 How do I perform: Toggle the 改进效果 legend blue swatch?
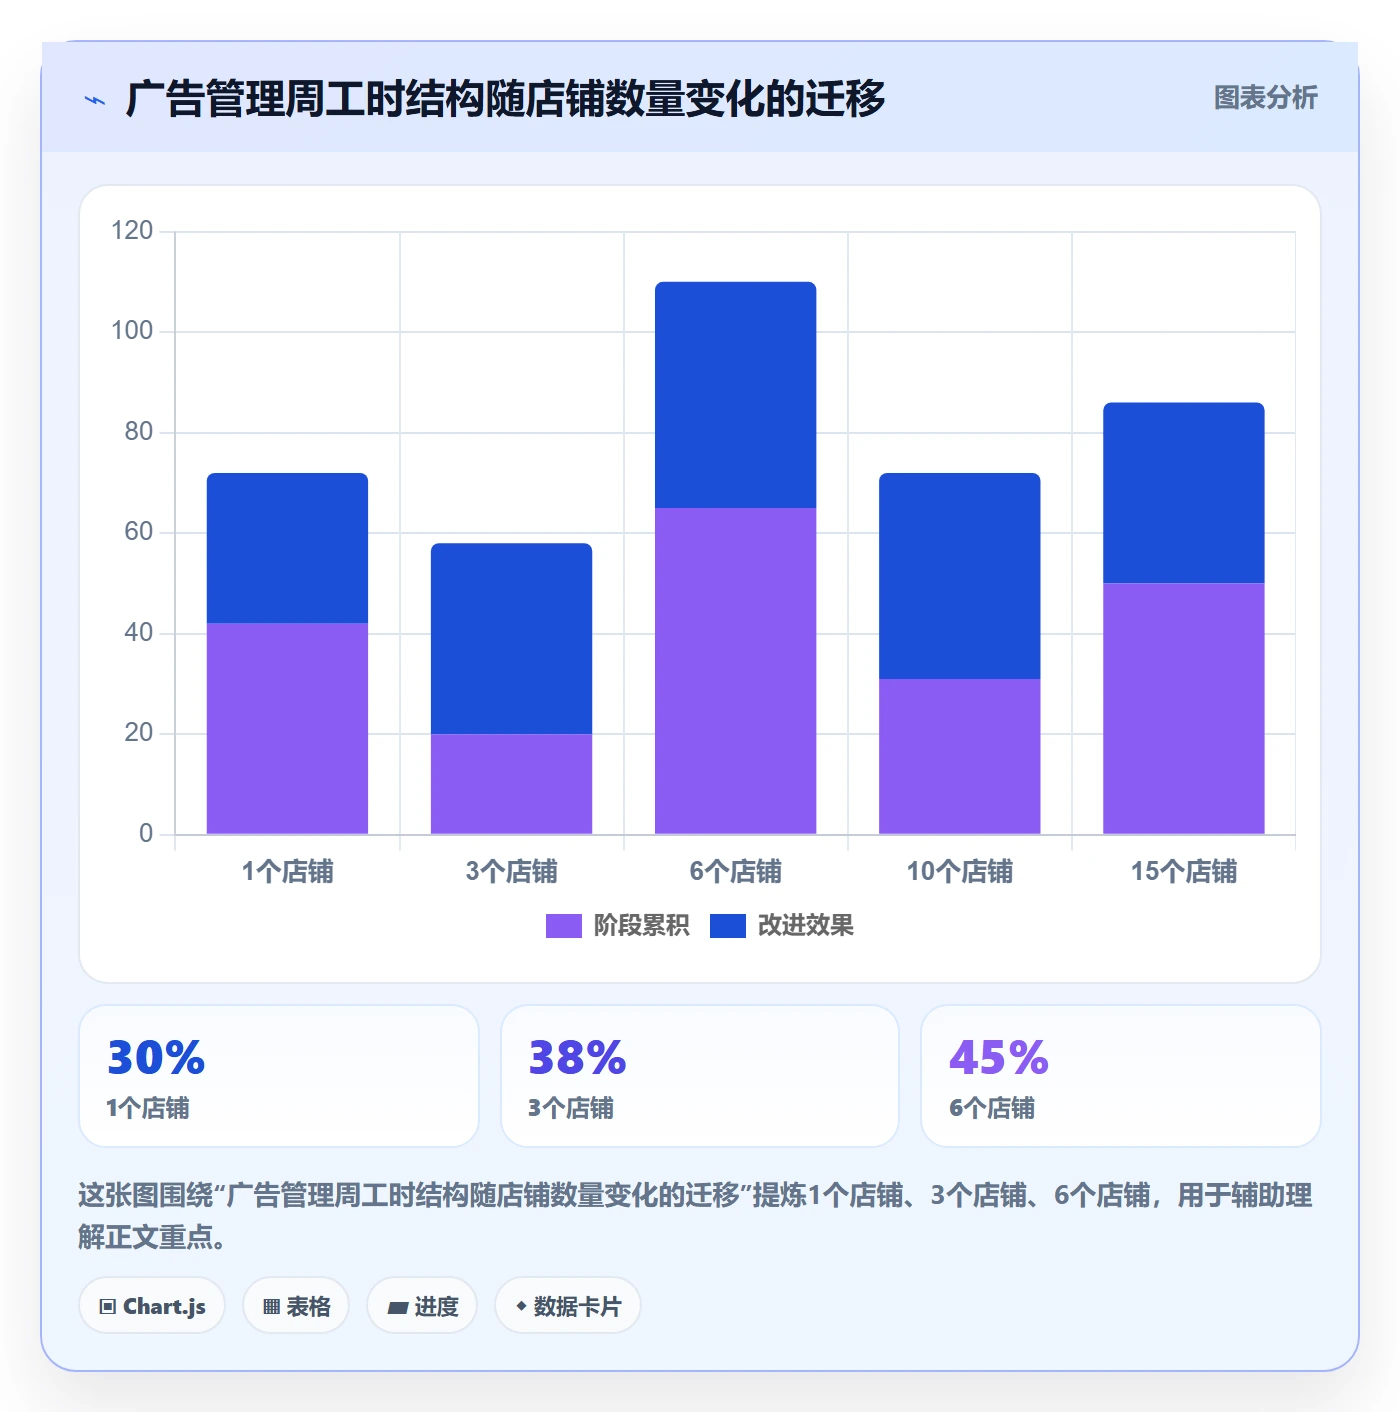pyautogui.click(x=727, y=926)
